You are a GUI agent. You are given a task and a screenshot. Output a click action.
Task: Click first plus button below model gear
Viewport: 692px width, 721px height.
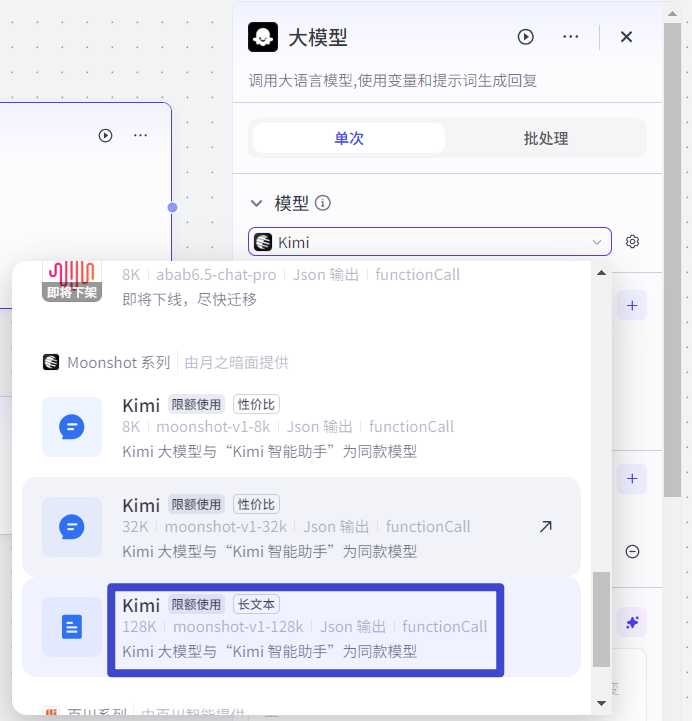(x=632, y=305)
